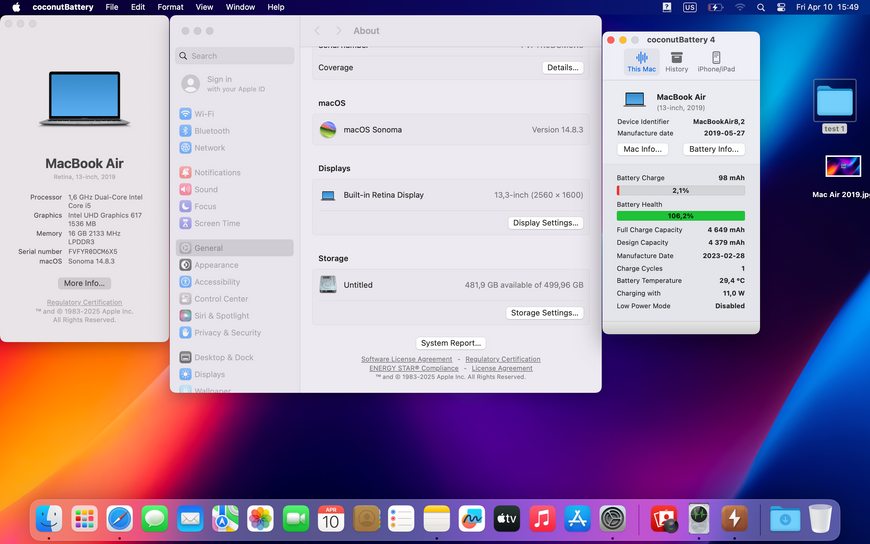This screenshot has height=544, width=870.
Task: Open Regulatory Certification link in About pane
Action: click(503, 359)
